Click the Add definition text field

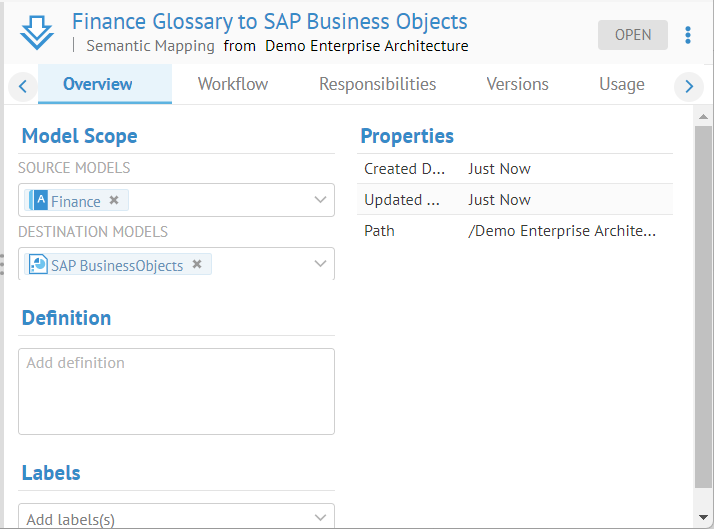coord(176,391)
